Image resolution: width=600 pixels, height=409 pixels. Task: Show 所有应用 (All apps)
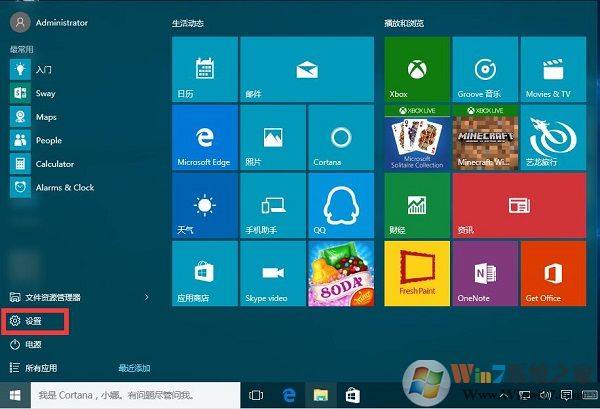click(x=33, y=368)
